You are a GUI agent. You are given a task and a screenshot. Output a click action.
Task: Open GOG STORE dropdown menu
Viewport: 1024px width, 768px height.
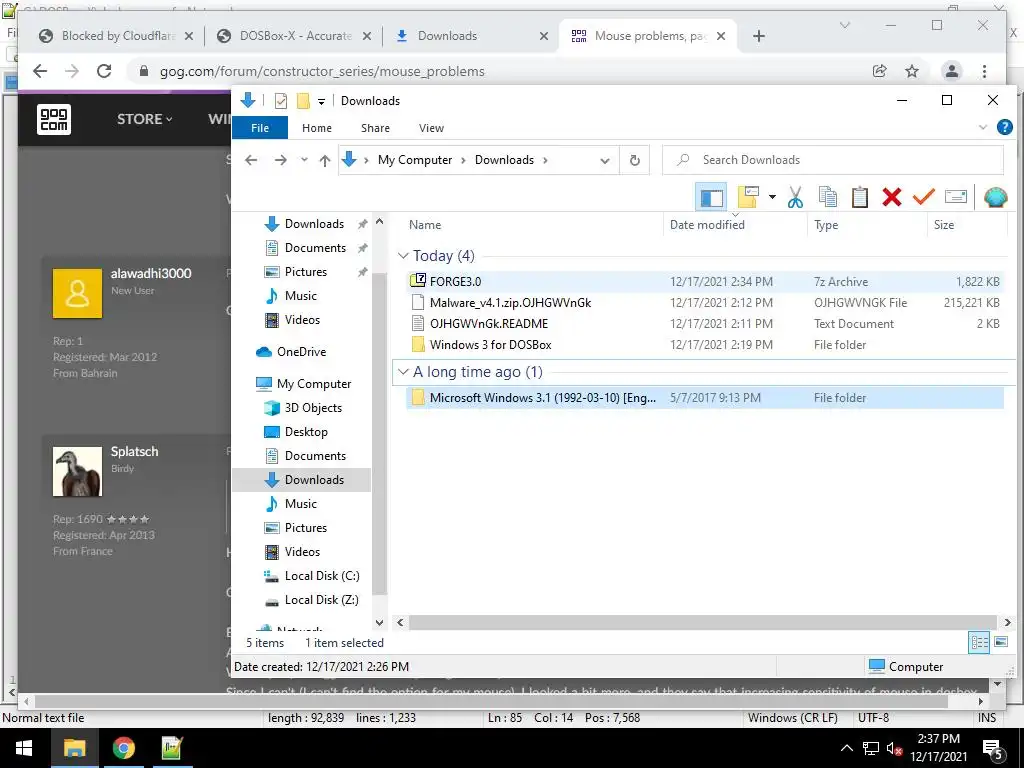144,119
